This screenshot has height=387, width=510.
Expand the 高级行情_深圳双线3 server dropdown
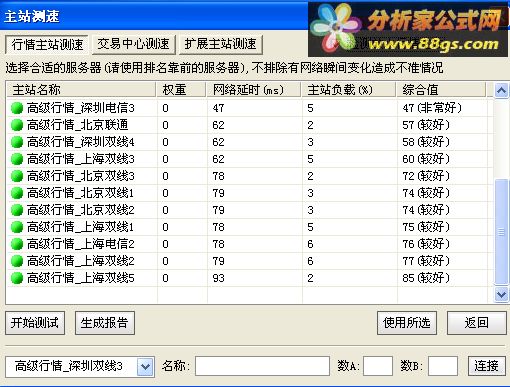click(x=145, y=367)
